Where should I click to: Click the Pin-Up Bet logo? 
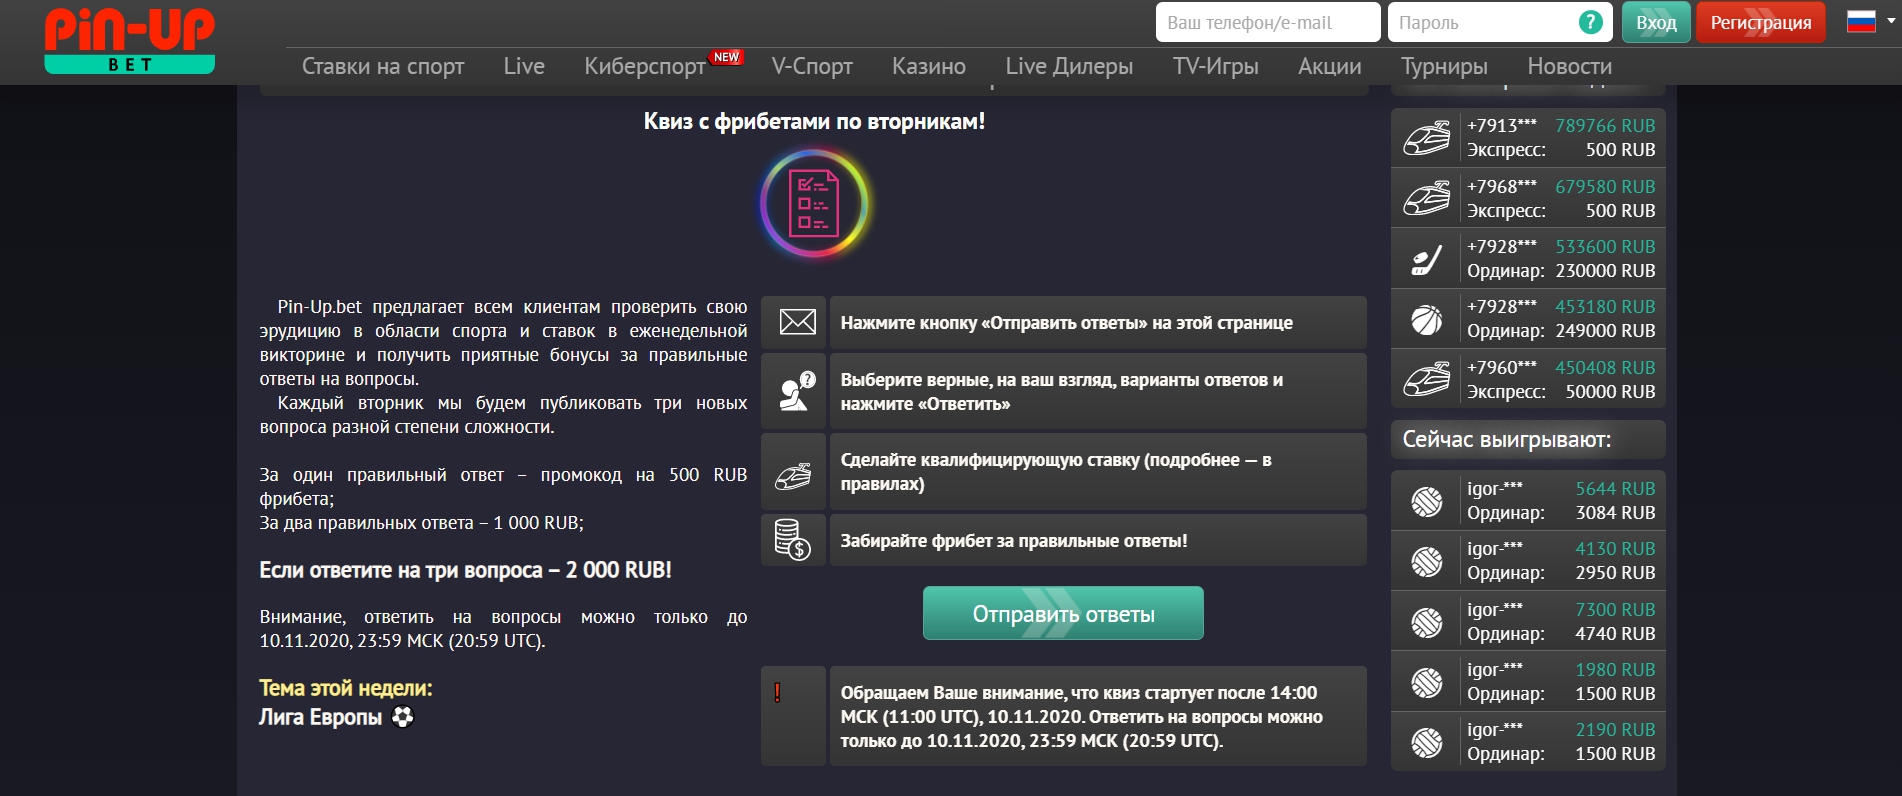pyautogui.click(x=130, y=40)
